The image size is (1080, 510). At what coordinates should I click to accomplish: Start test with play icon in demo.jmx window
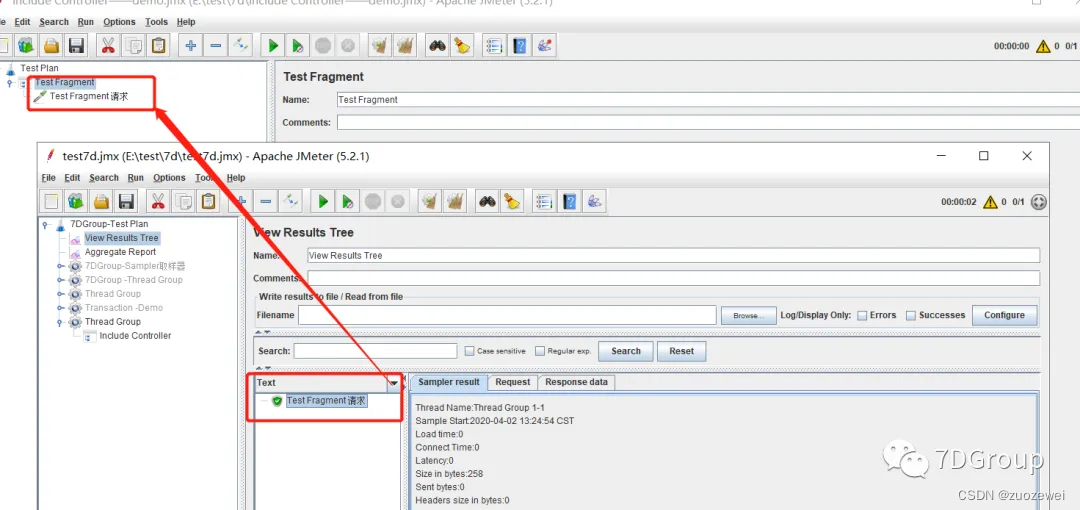(x=273, y=46)
